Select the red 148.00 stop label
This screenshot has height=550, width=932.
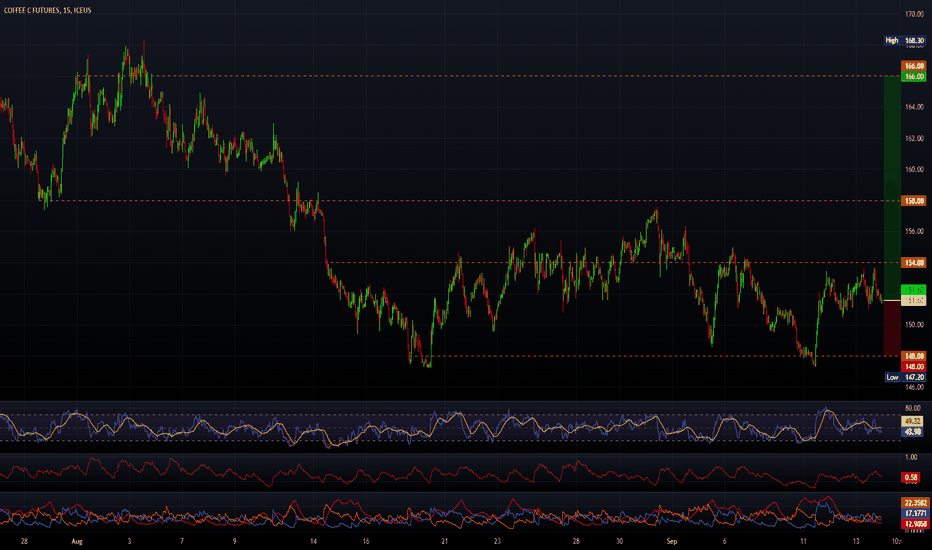914,366
